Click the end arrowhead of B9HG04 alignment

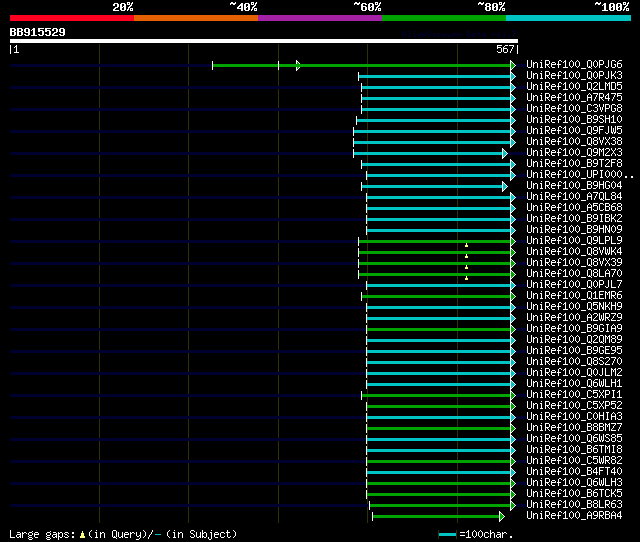pyautogui.click(x=505, y=187)
